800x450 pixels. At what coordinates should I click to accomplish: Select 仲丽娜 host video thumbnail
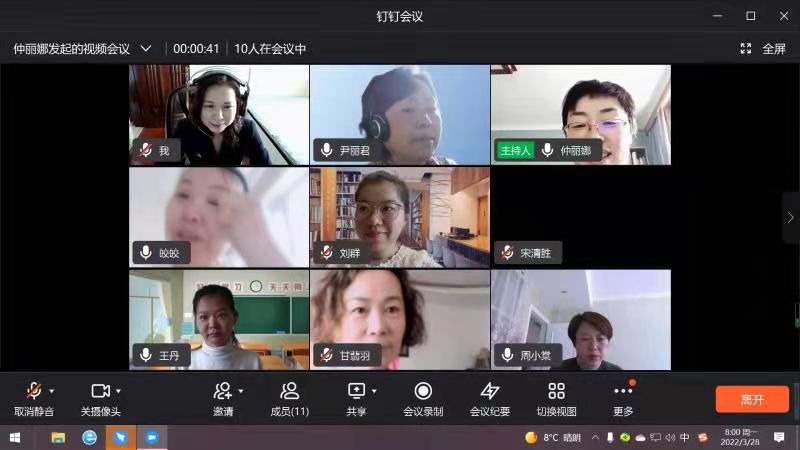(x=580, y=114)
